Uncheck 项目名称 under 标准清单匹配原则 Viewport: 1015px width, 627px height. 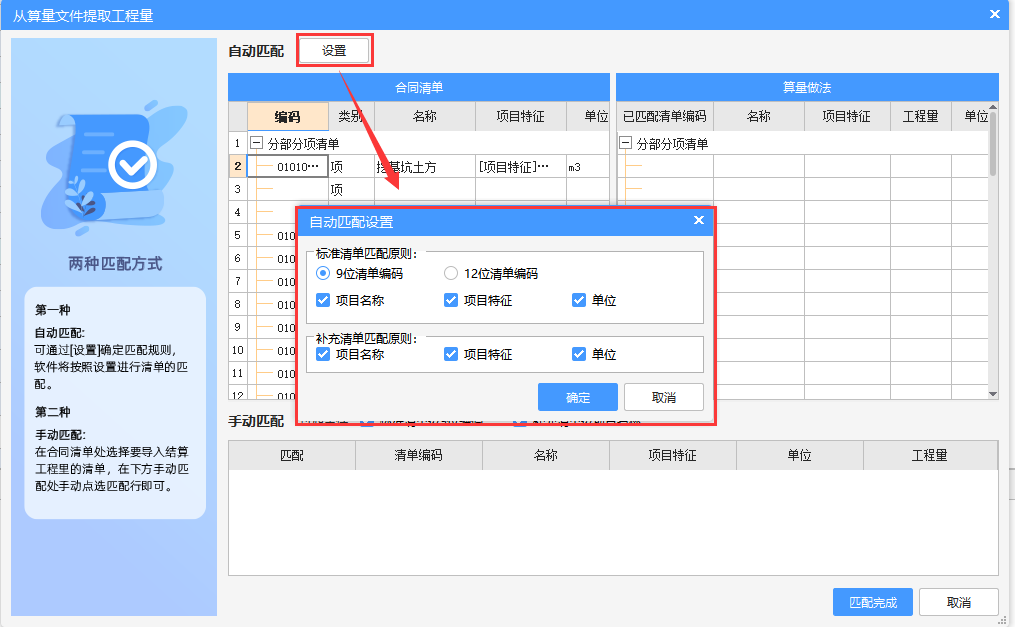323,300
